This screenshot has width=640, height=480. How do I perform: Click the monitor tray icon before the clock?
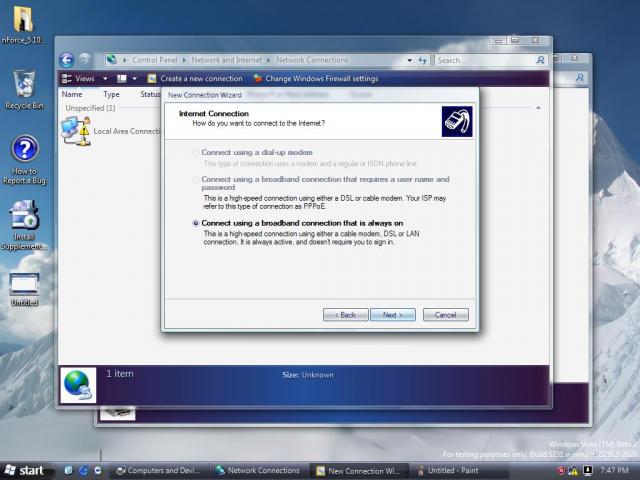click(587, 471)
